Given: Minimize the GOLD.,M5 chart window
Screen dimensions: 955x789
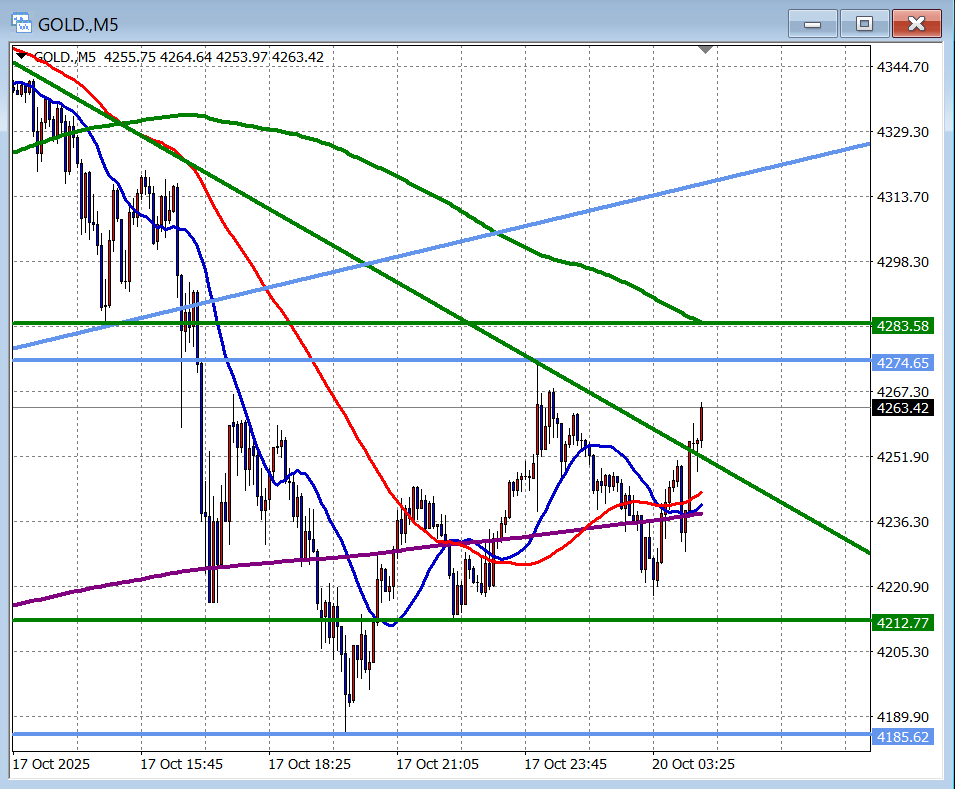Looking at the screenshot, I should [x=812, y=23].
